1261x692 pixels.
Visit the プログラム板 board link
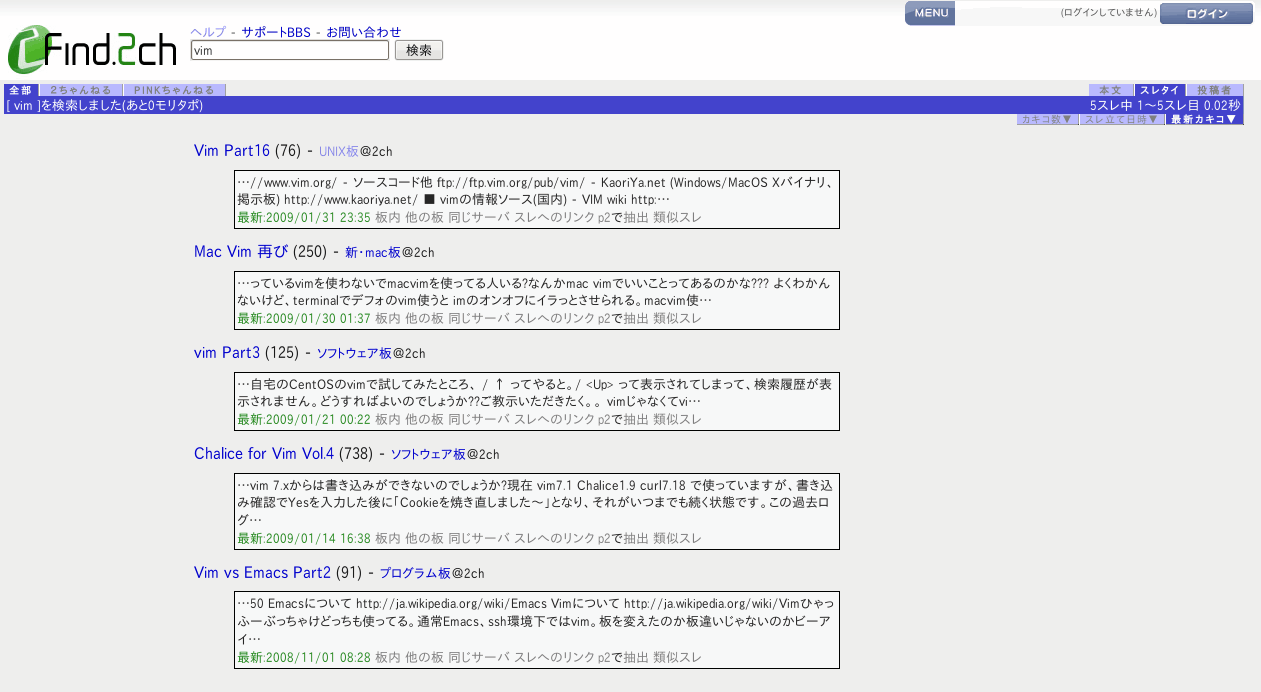(x=413, y=573)
